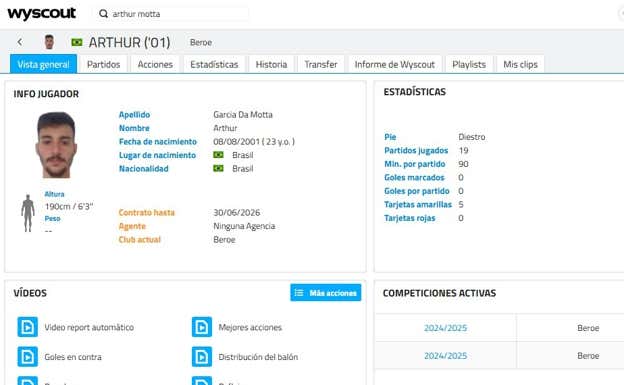
Task: Click the Contrato hasta label
Action: [x=146, y=213]
